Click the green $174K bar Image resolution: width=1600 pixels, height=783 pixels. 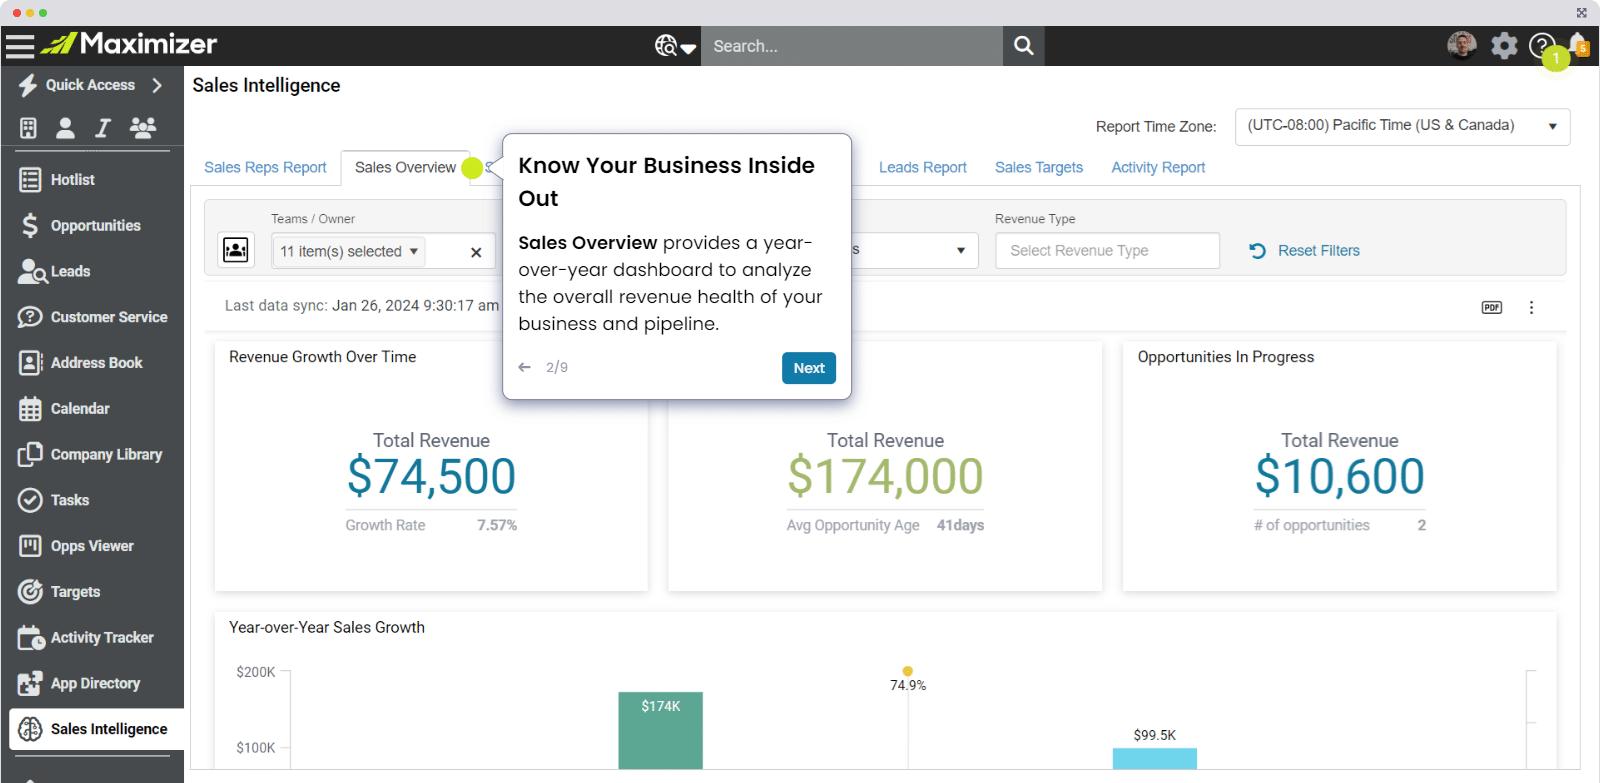(660, 730)
